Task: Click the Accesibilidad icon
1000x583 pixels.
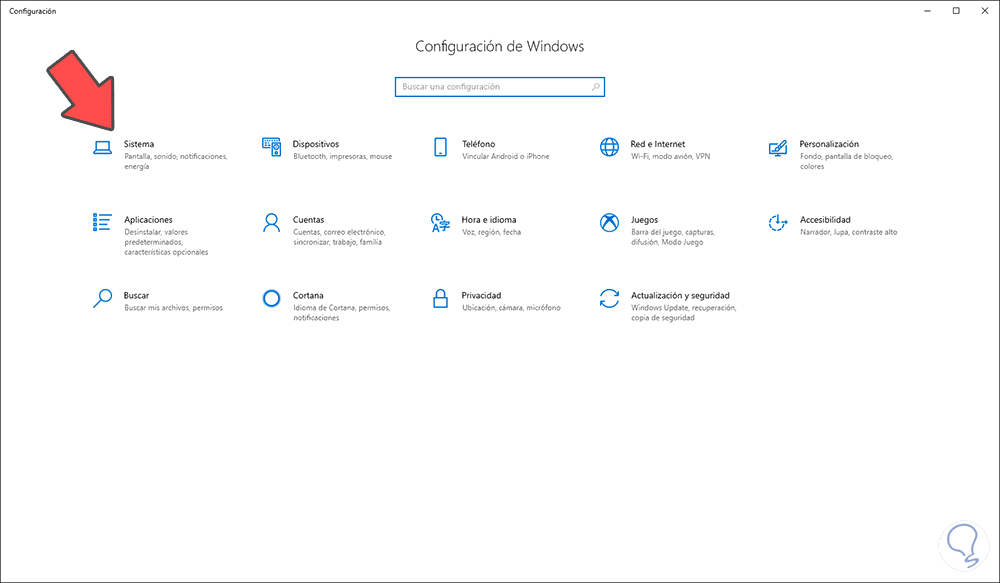Action: pyautogui.click(x=778, y=222)
